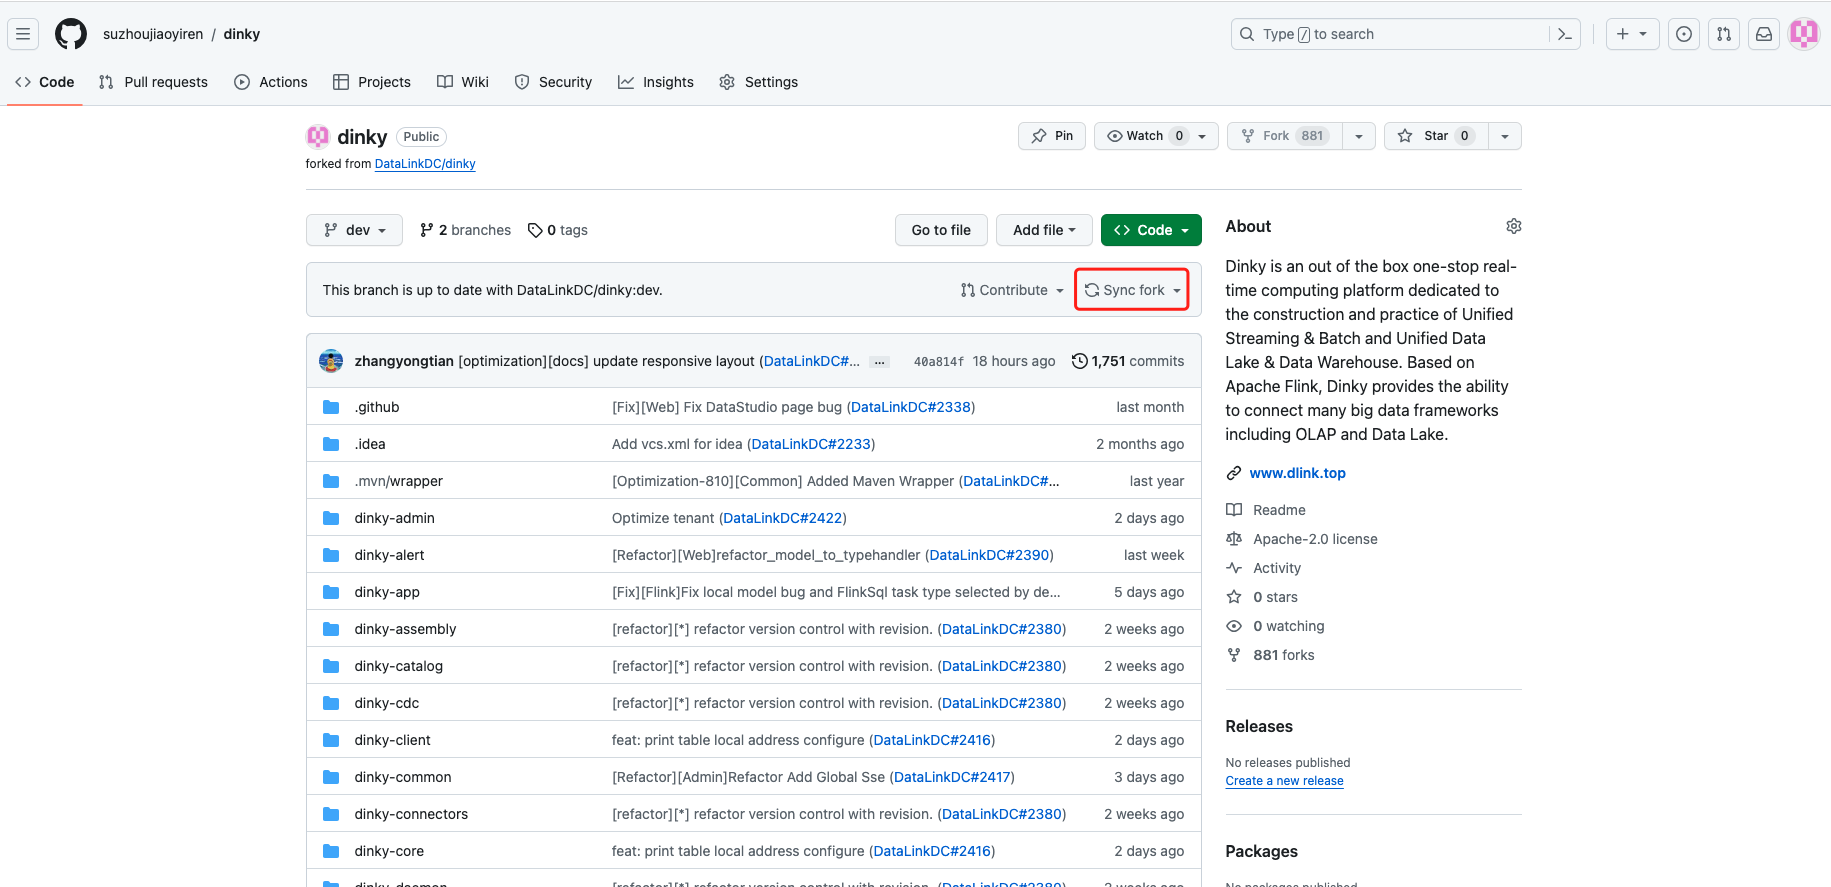Edit repository details gear in About
The image size is (1831, 887).
1514,226
